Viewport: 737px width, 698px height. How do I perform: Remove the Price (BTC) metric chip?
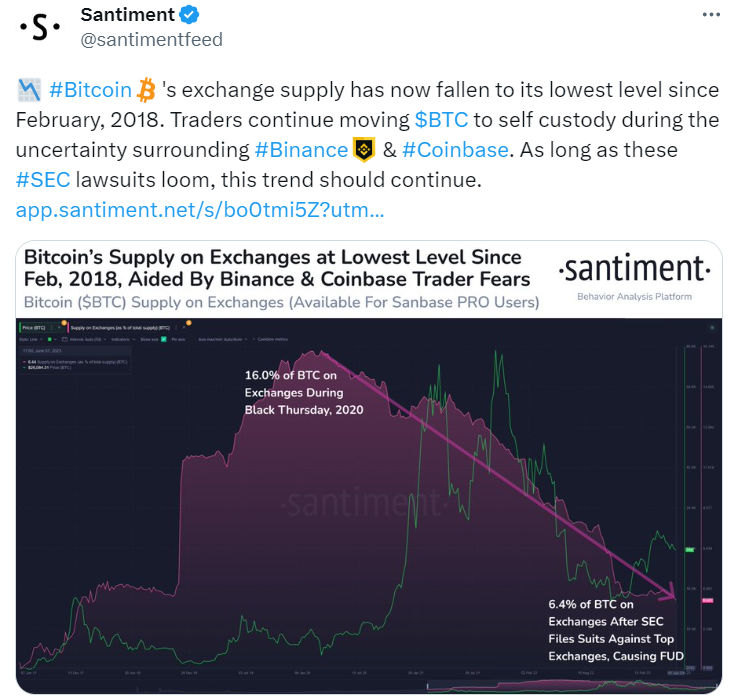(59, 328)
